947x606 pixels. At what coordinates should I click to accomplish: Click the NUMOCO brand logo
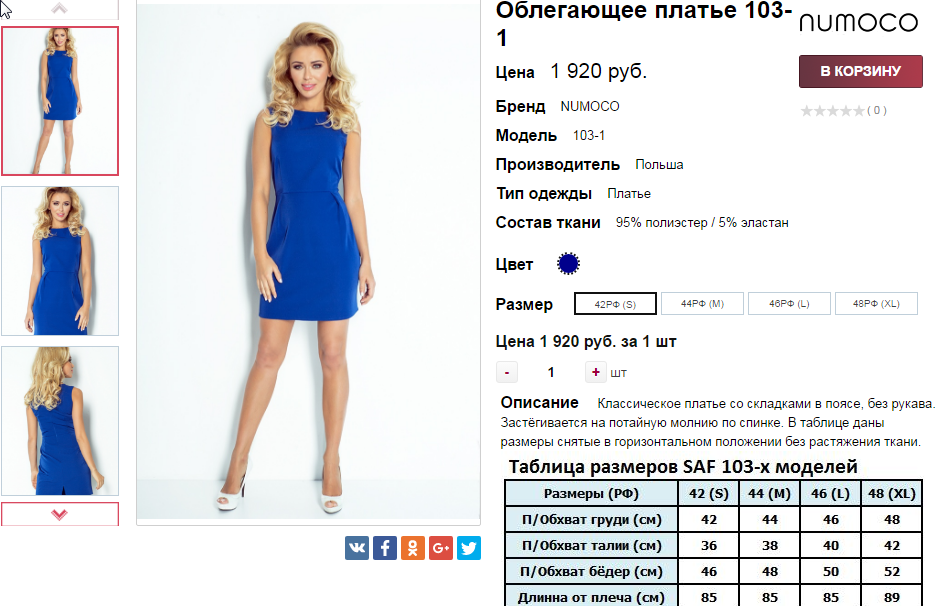pos(858,23)
